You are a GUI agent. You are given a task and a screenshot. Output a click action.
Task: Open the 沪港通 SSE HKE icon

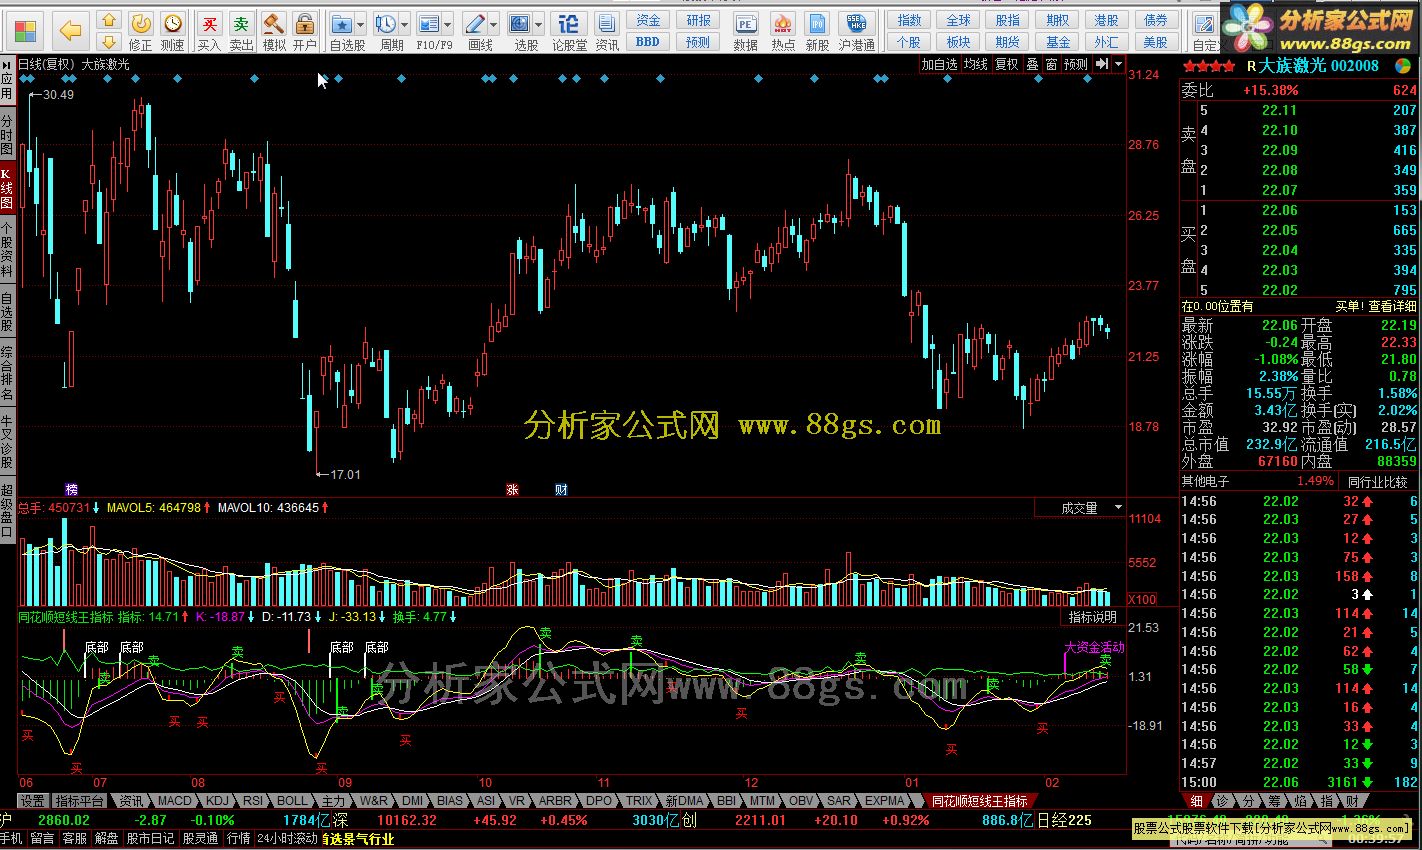(x=857, y=24)
